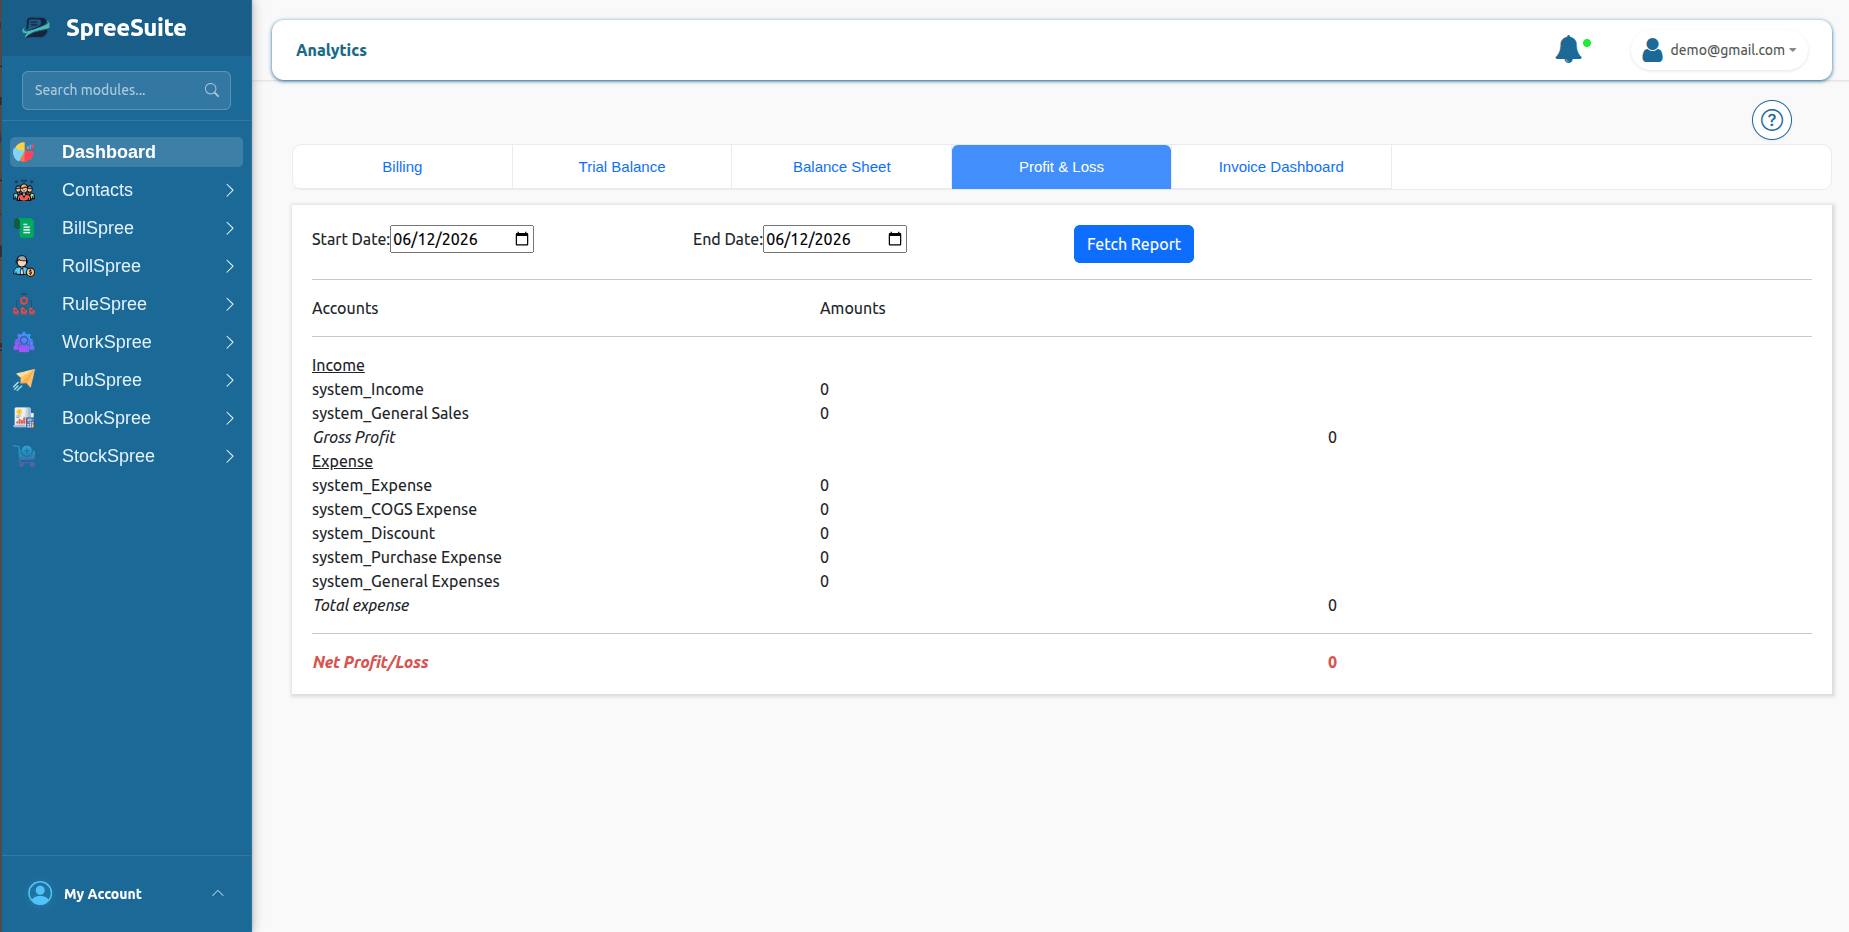Click the StockSpree cart icon
1849x932 pixels.
click(x=24, y=456)
